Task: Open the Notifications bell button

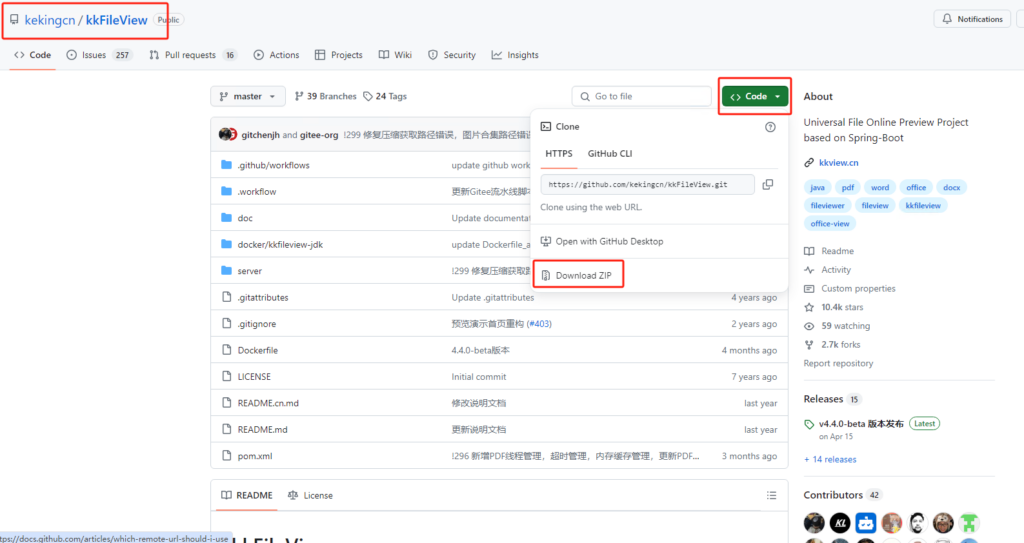Action: pos(971,19)
